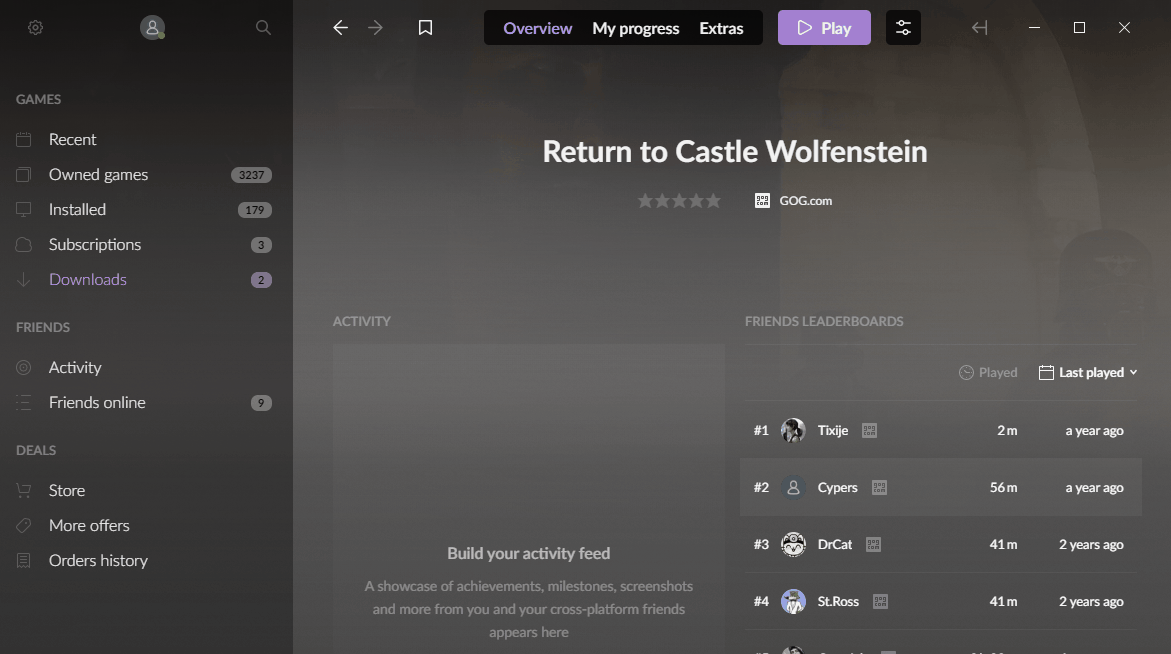
Task: Sort leaderboard by Played time
Action: click(988, 373)
